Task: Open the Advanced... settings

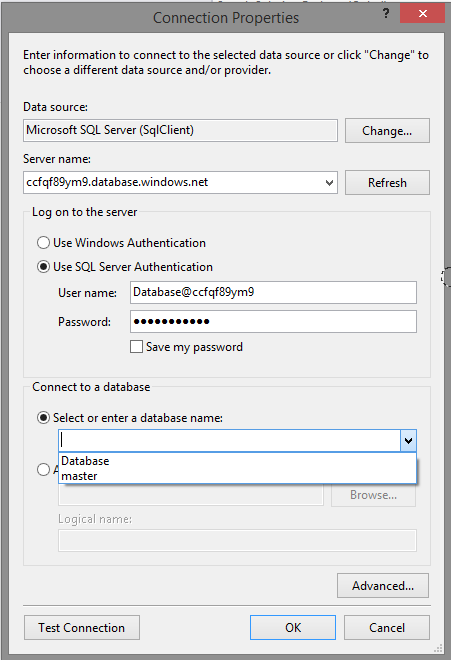Action: coord(383,585)
